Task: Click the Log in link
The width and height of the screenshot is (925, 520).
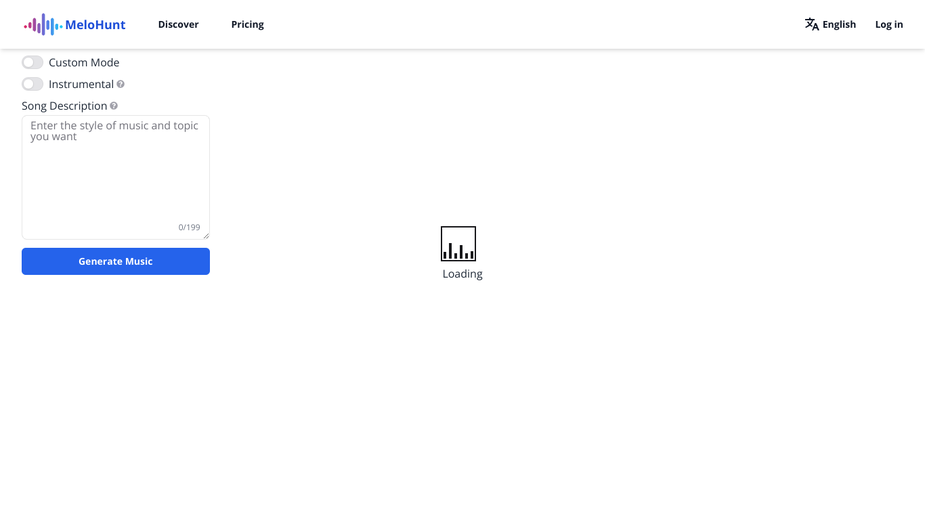Action: [x=888, y=25]
